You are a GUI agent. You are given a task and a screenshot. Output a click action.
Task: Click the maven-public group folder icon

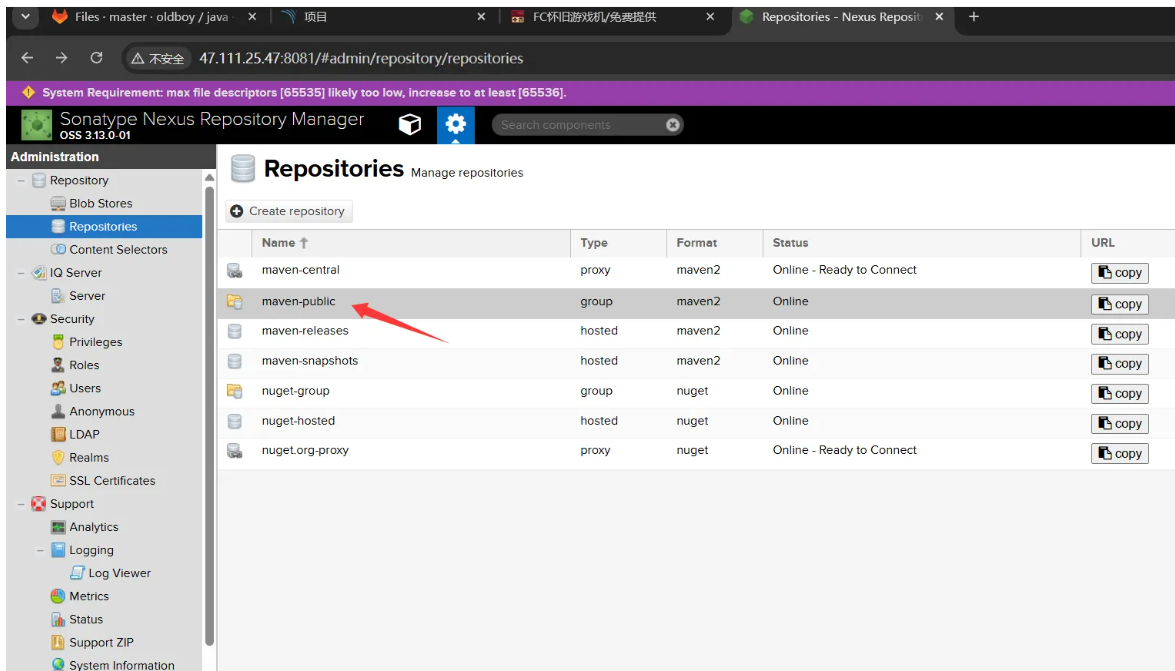pos(235,301)
